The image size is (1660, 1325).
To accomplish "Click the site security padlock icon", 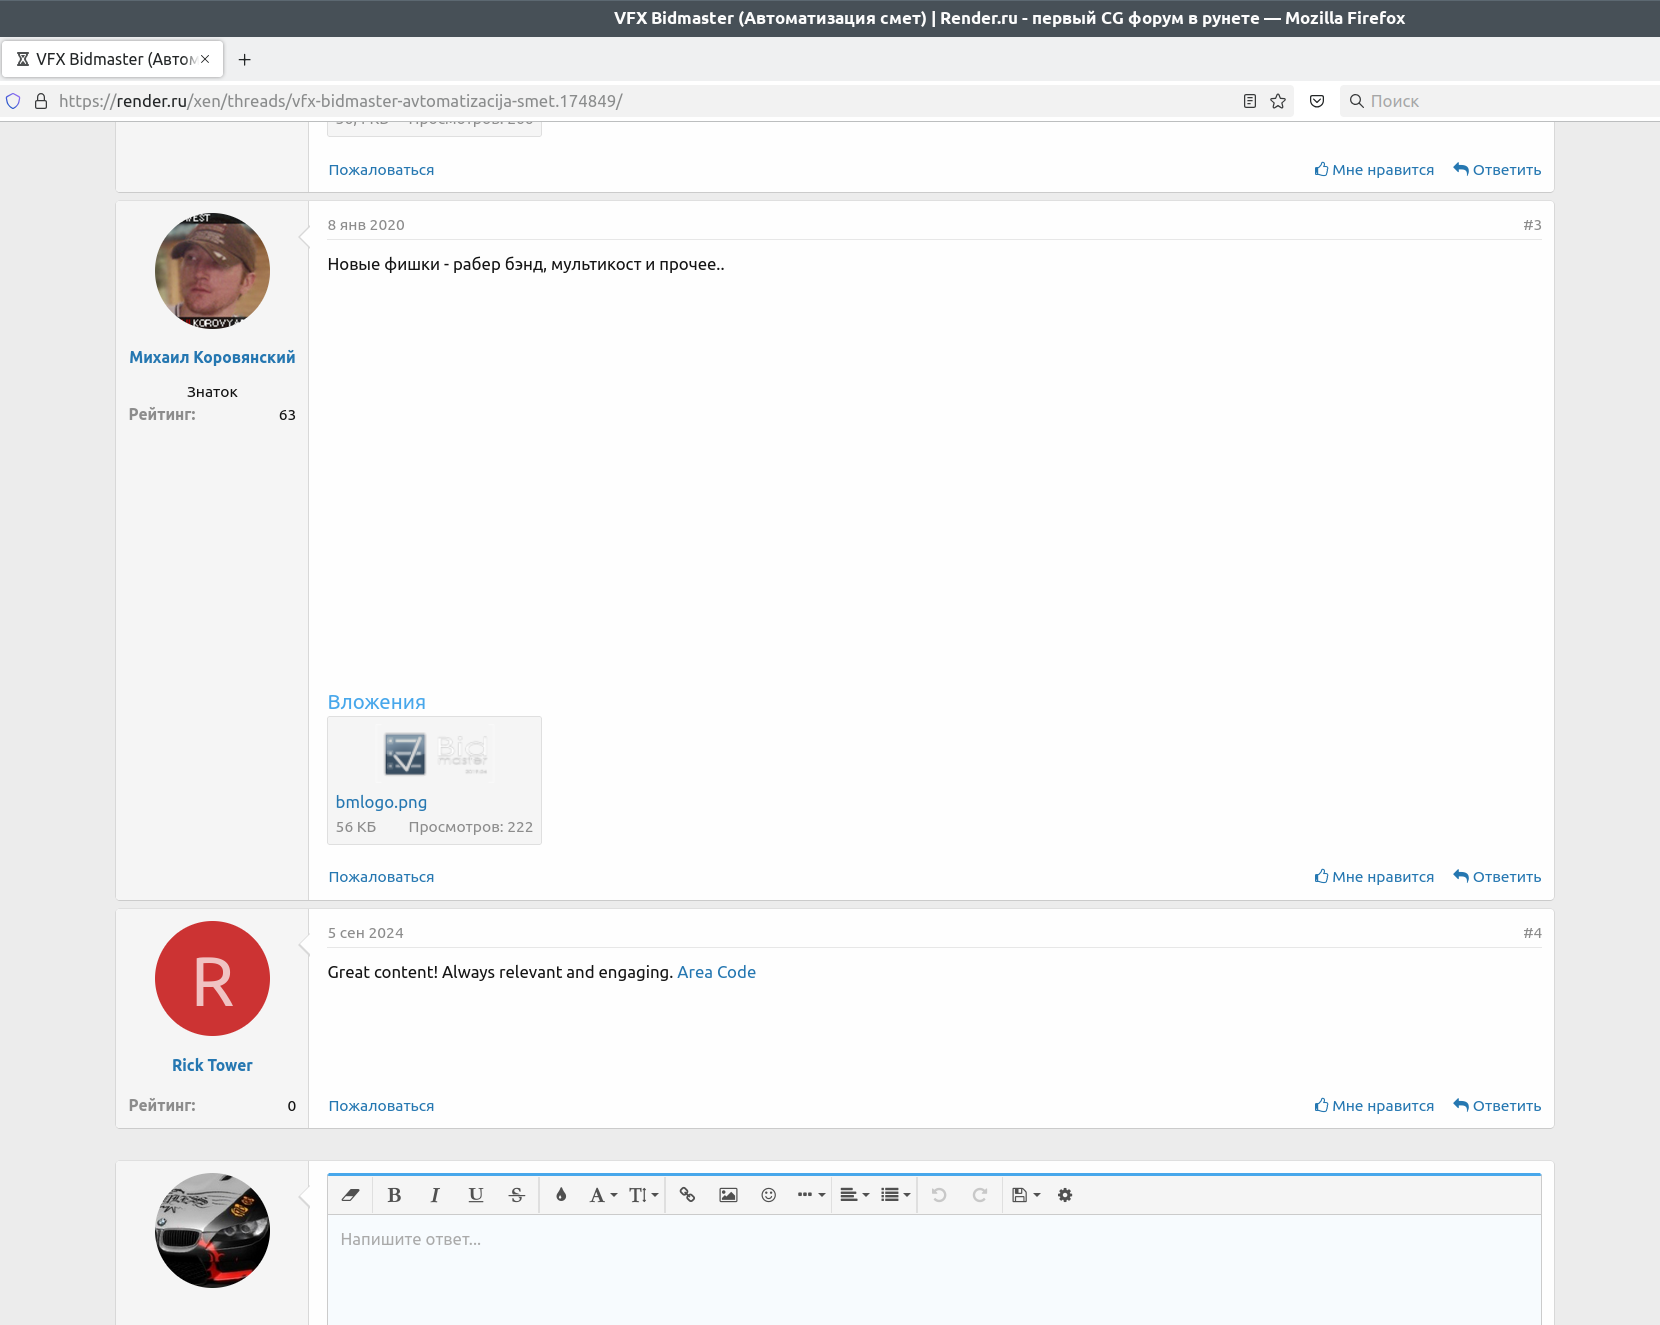I will point(41,101).
